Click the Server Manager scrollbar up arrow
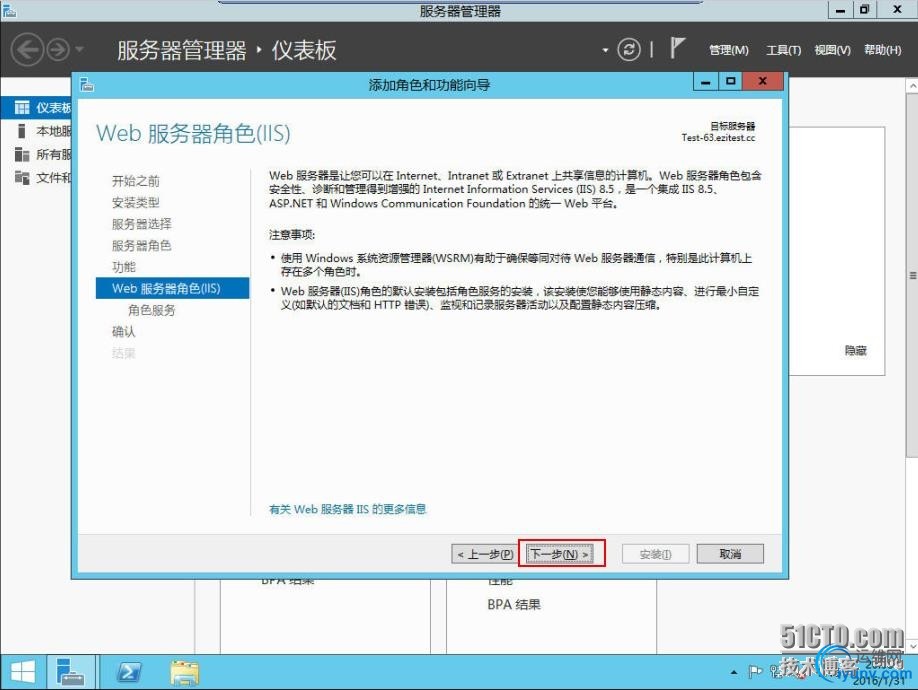Screen dimensions: 918x690 click(912, 85)
